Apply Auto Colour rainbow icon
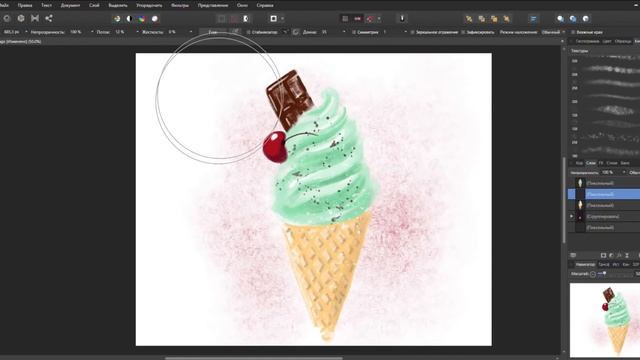 pos(142,19)
